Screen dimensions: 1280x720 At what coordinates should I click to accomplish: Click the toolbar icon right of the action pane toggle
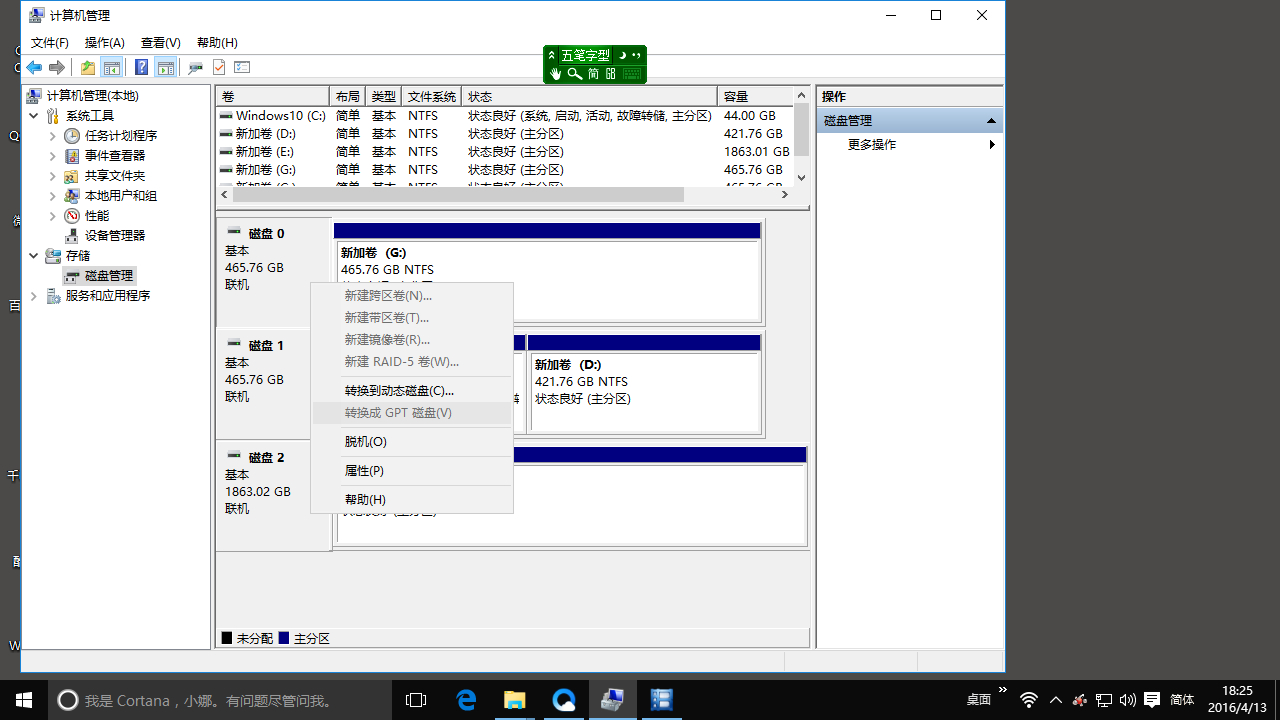[195, 68]
